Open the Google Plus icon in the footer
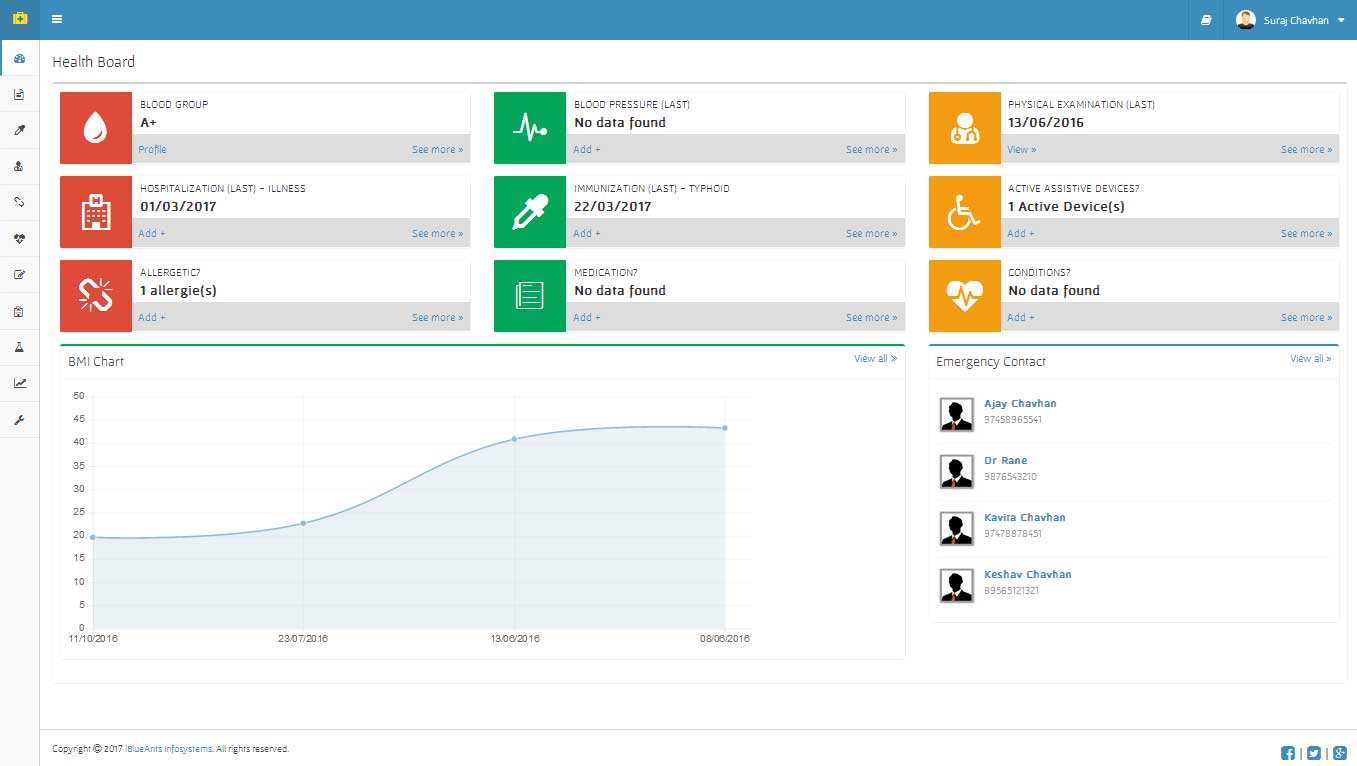This screenshot has width=1357, height=766. point(1340,753)
